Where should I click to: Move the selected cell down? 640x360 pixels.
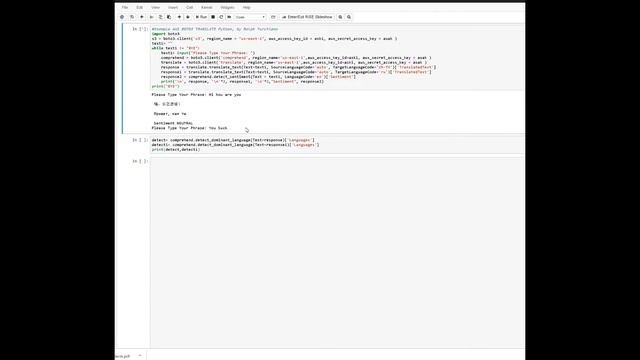(188, 17)
